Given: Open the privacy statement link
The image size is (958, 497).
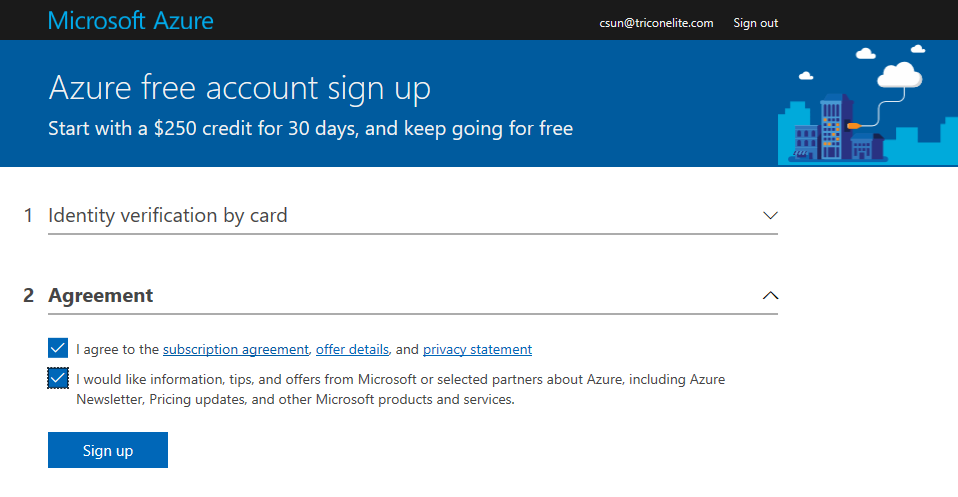Looking at the screenshot, I should tap(477, 349).
